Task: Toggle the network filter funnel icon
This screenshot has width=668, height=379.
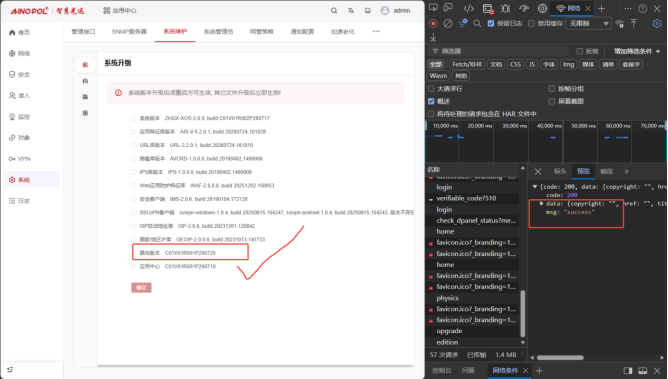Action: [463, 23]
